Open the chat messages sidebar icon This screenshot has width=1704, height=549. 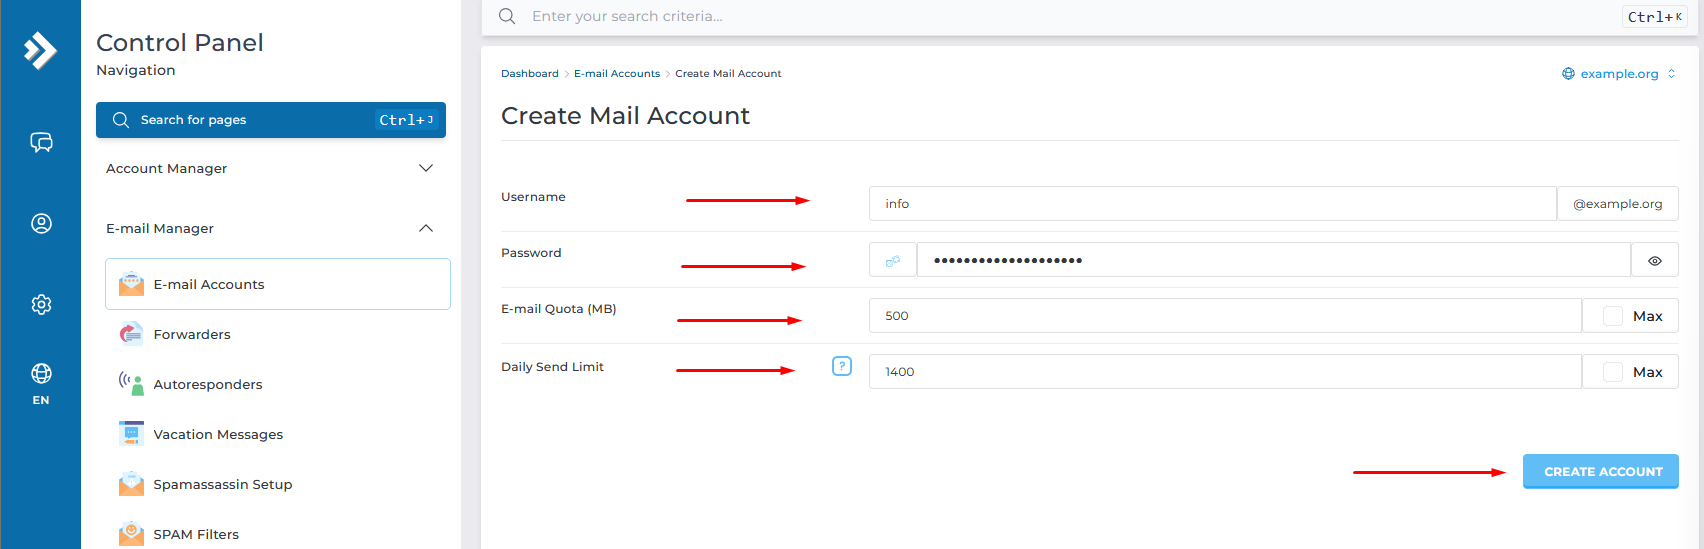(41, 142)
